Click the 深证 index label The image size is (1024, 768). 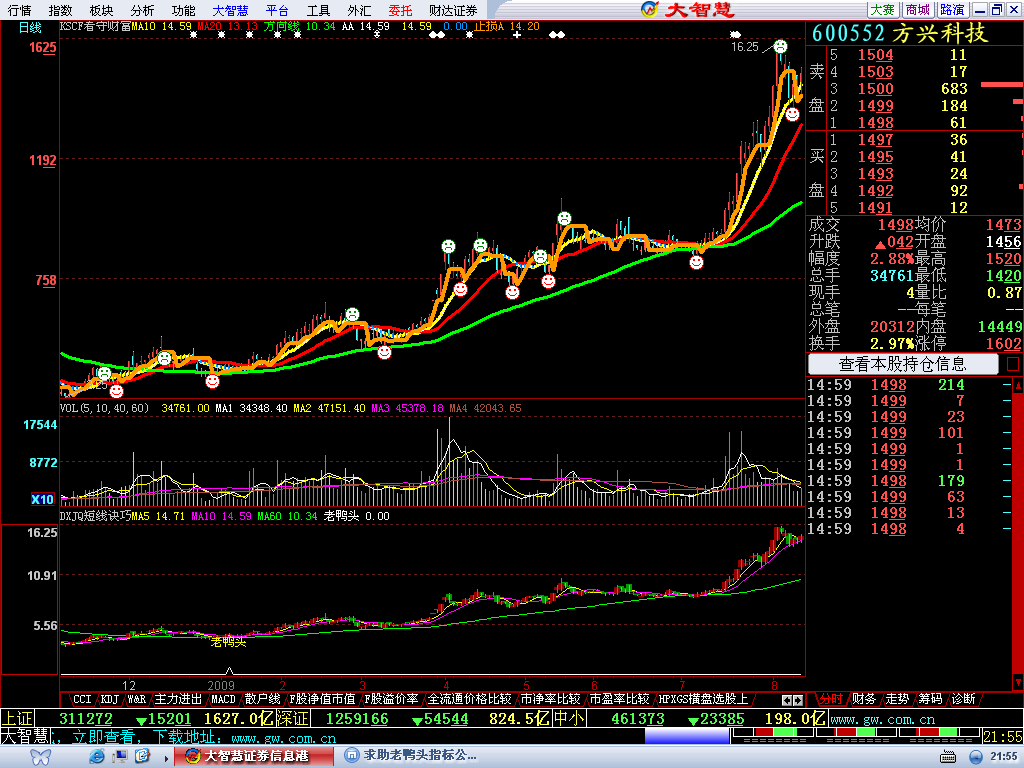(x=292, y=719)
